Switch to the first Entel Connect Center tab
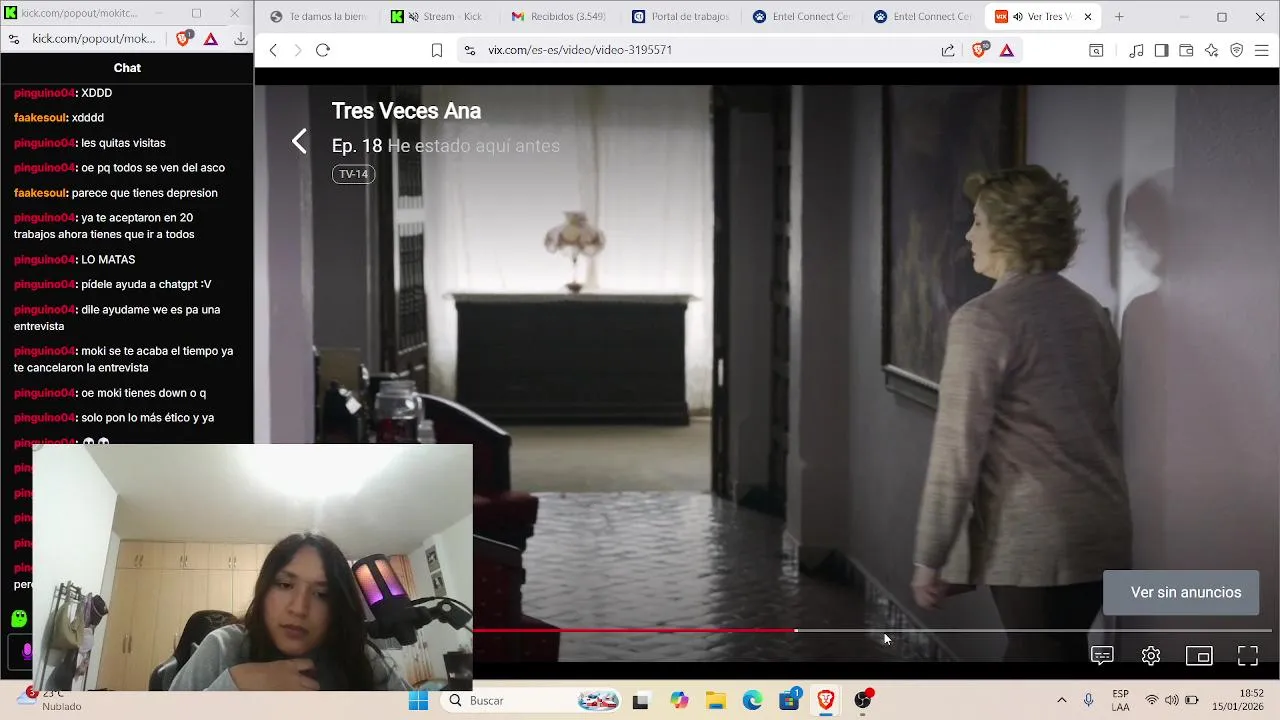 point(802,16)
